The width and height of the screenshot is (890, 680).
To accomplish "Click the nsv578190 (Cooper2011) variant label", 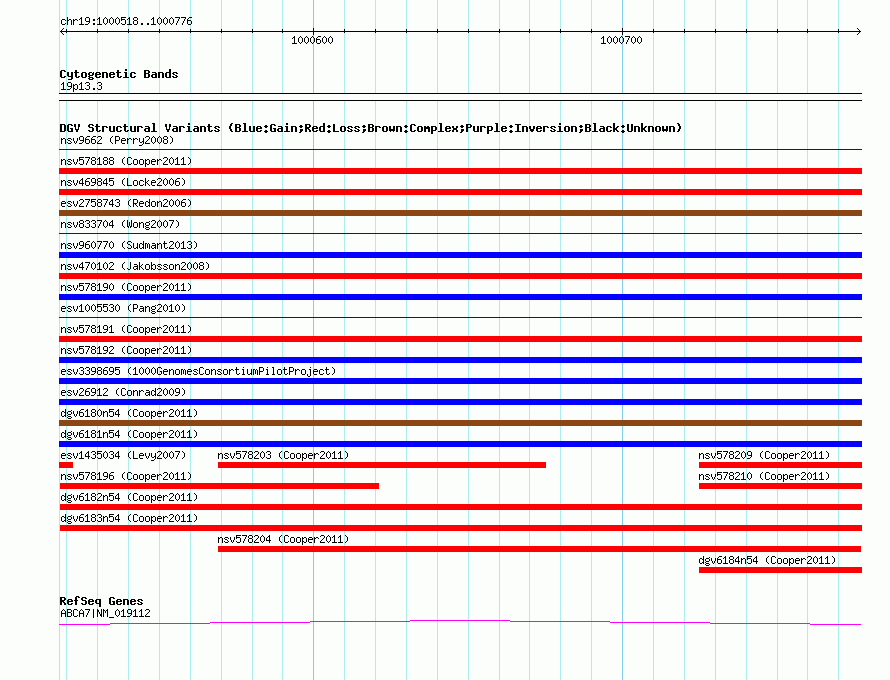I will [x=126, y=287].
